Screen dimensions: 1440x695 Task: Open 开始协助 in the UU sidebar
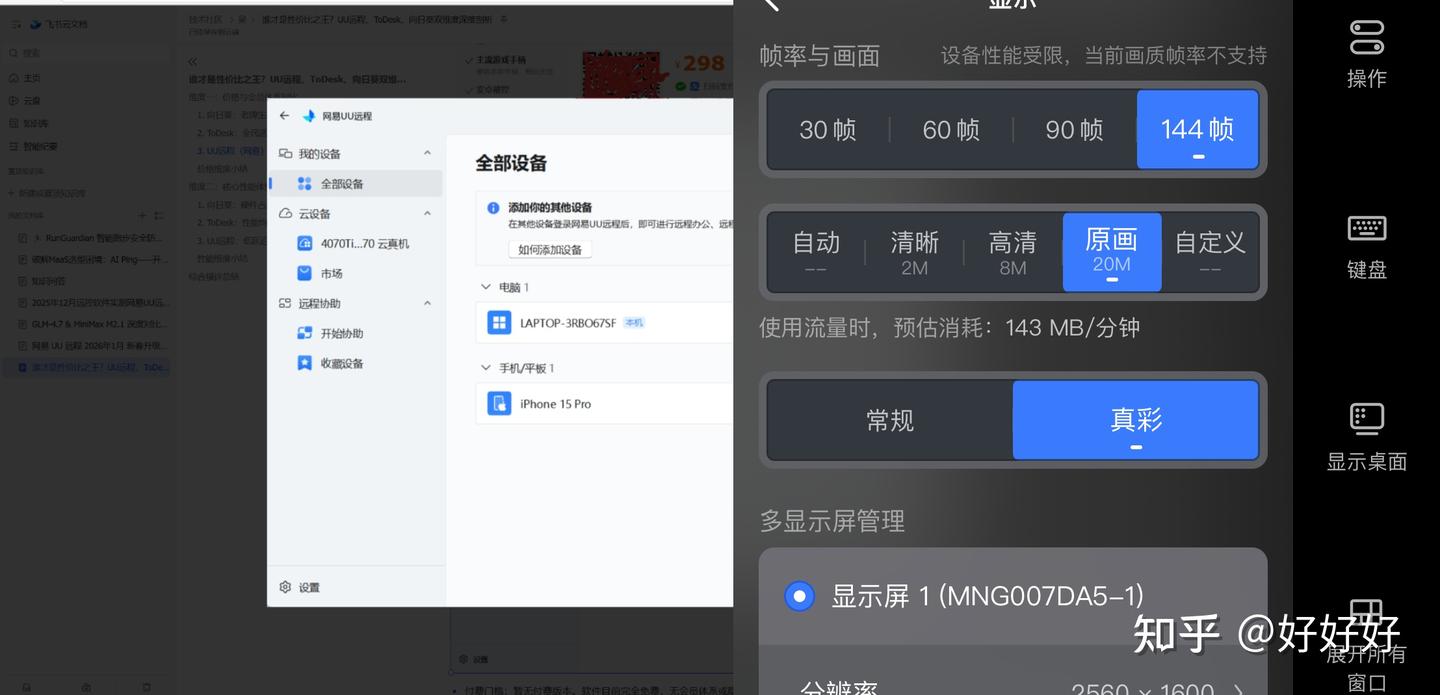click(356, 333)
